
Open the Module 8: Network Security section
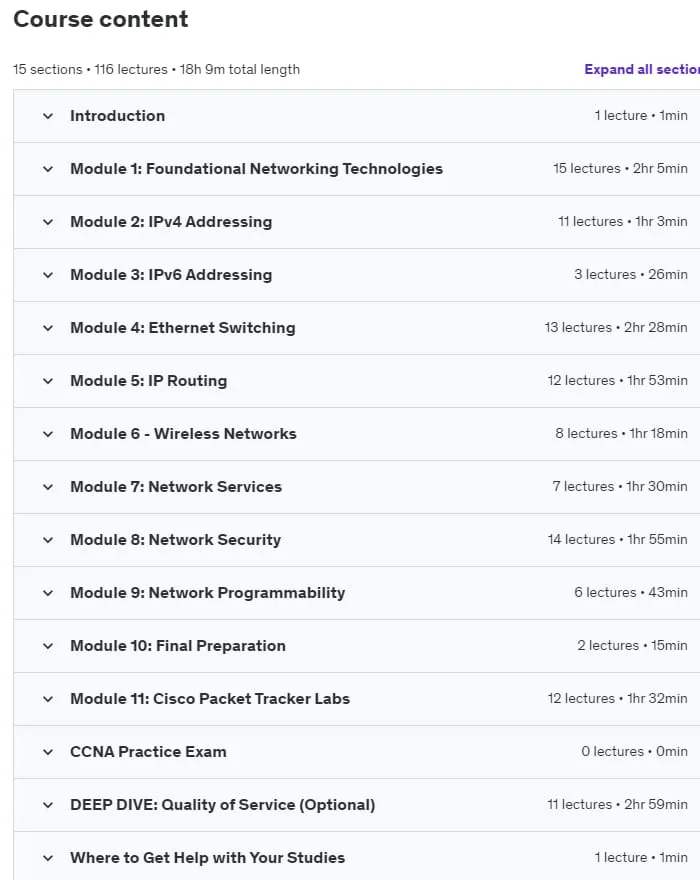coord(356,540)
